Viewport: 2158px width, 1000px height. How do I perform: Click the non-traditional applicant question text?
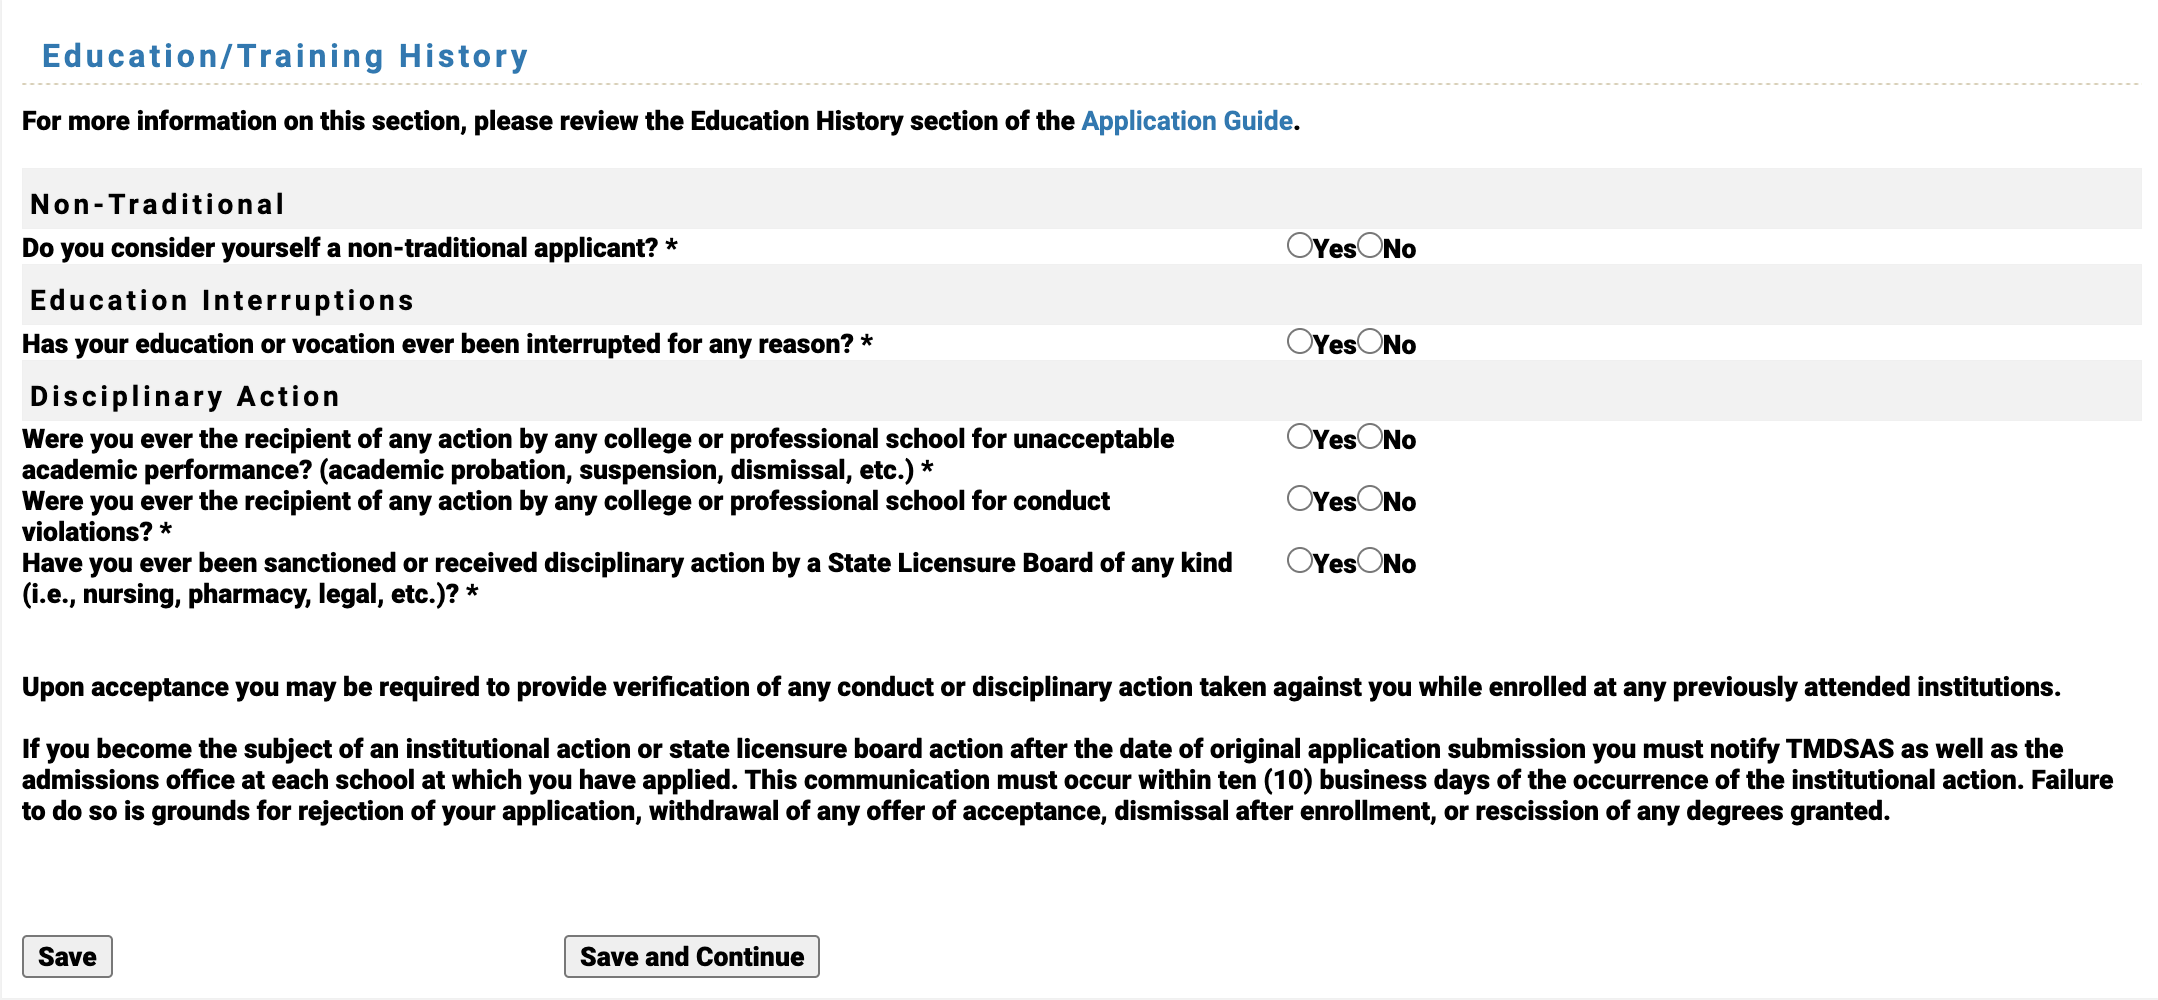(x=348, y=247)
